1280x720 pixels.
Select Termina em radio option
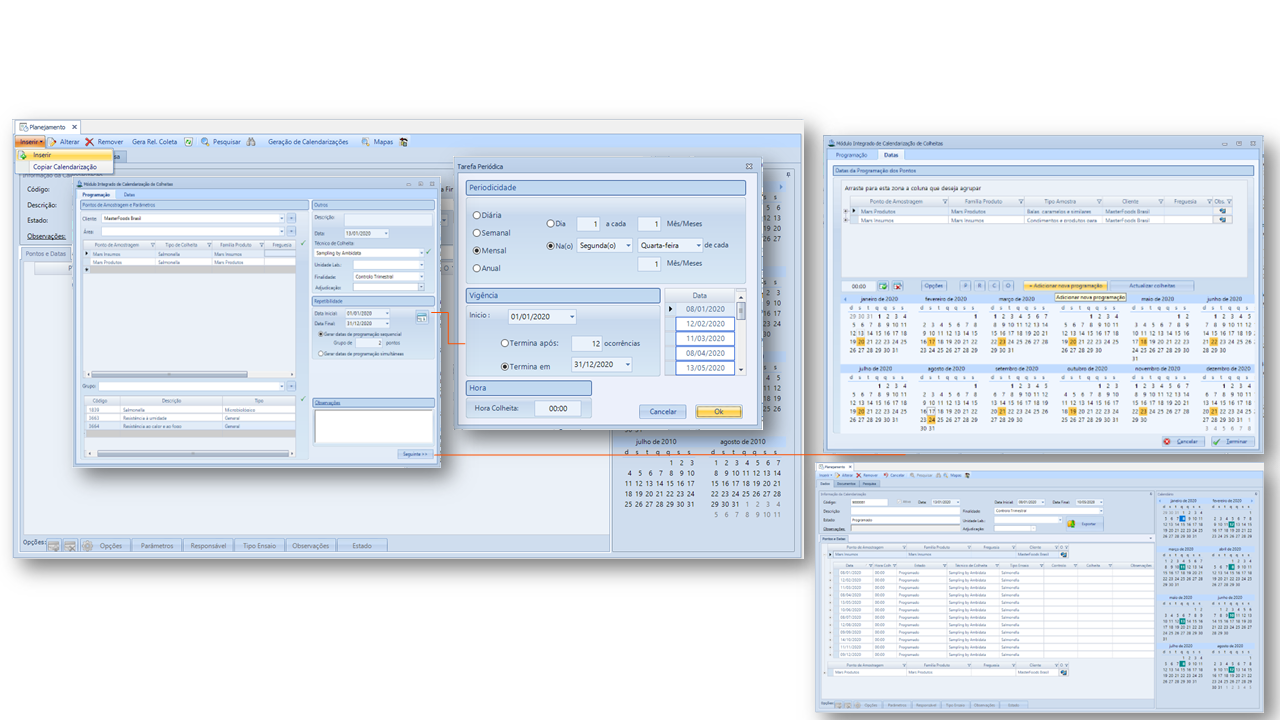coord(506,367)
